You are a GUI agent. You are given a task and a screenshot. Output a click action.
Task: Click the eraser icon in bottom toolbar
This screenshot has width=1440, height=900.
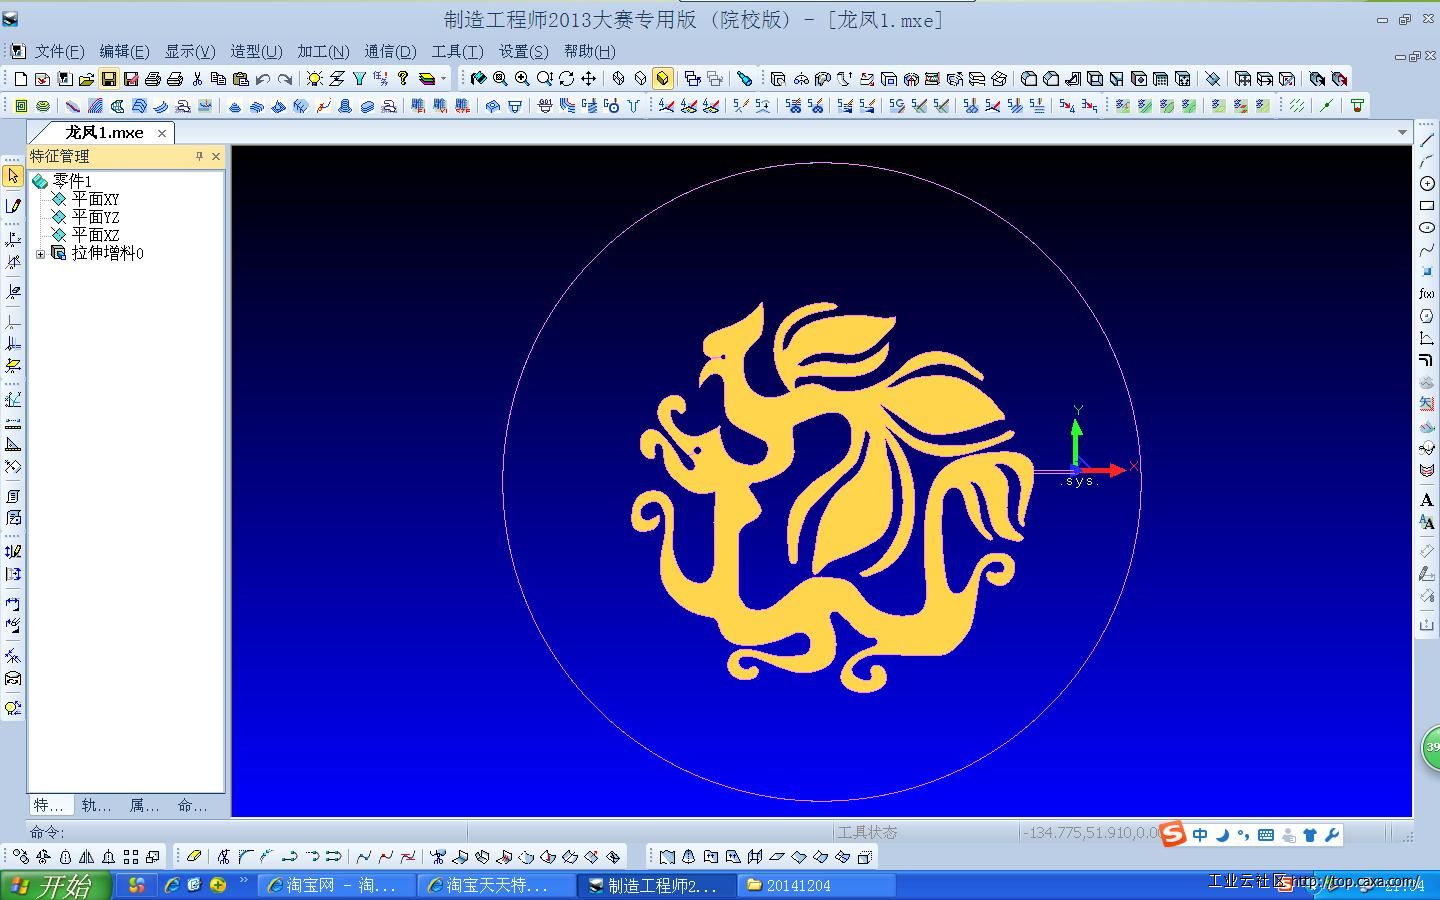click(194, 856)
